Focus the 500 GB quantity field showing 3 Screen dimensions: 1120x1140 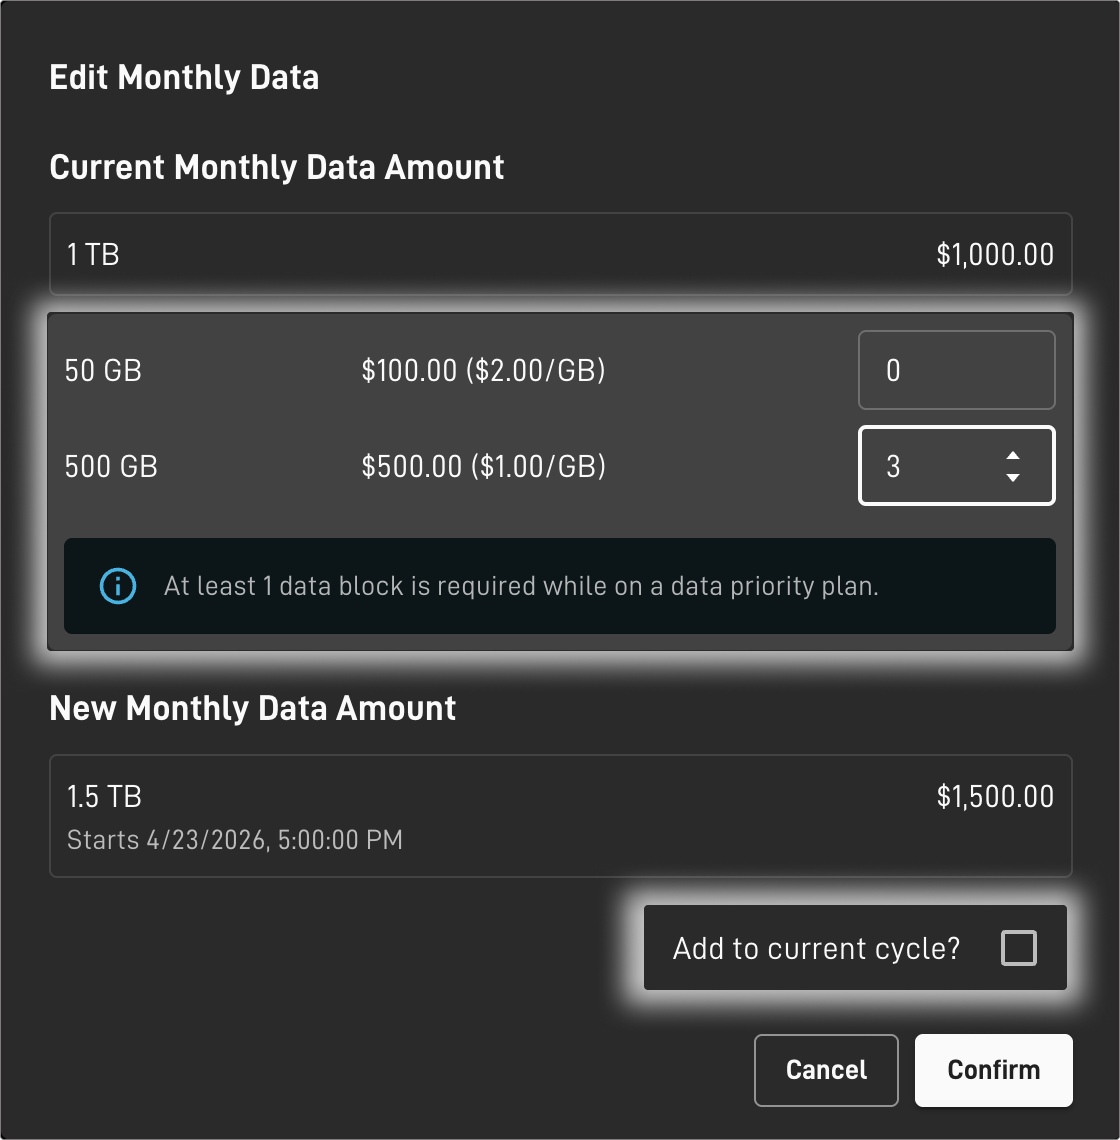pos(956,465)
